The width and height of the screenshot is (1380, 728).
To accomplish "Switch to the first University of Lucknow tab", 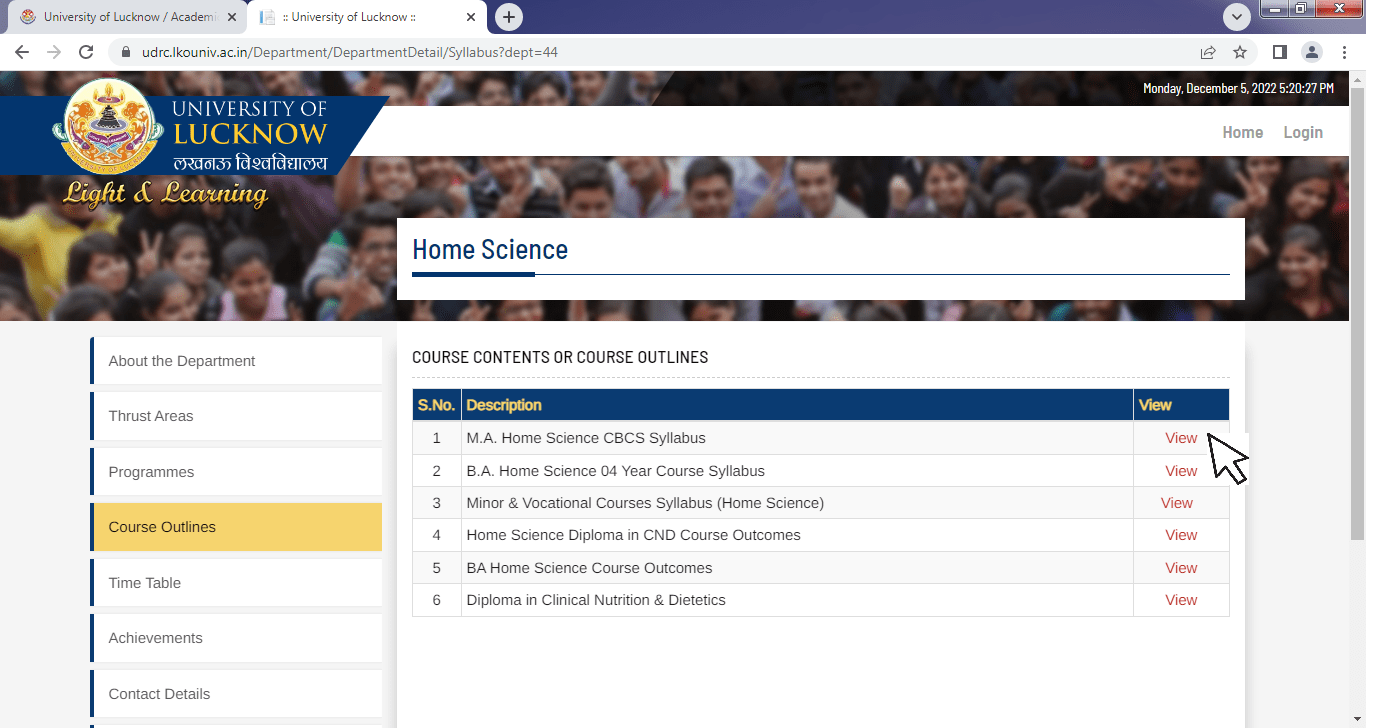I will (x=127, y=17).
